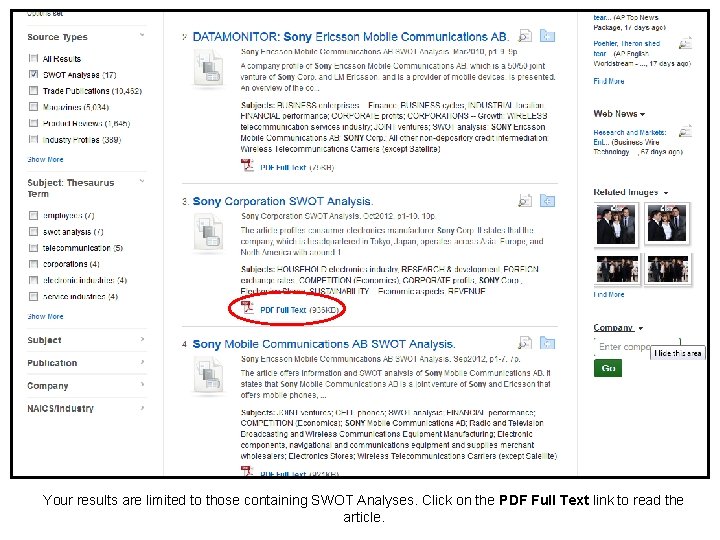Open Research and Markets web news link
The width and height of the screenshot is (720, 540).
pos(630,137)
